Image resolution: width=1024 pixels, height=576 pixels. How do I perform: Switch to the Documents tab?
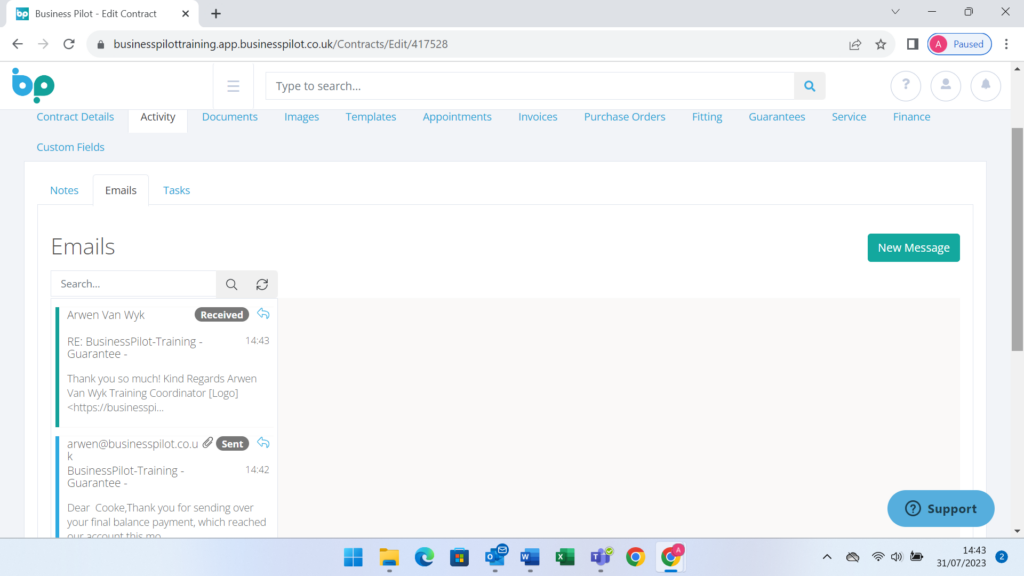click(230, 117)
